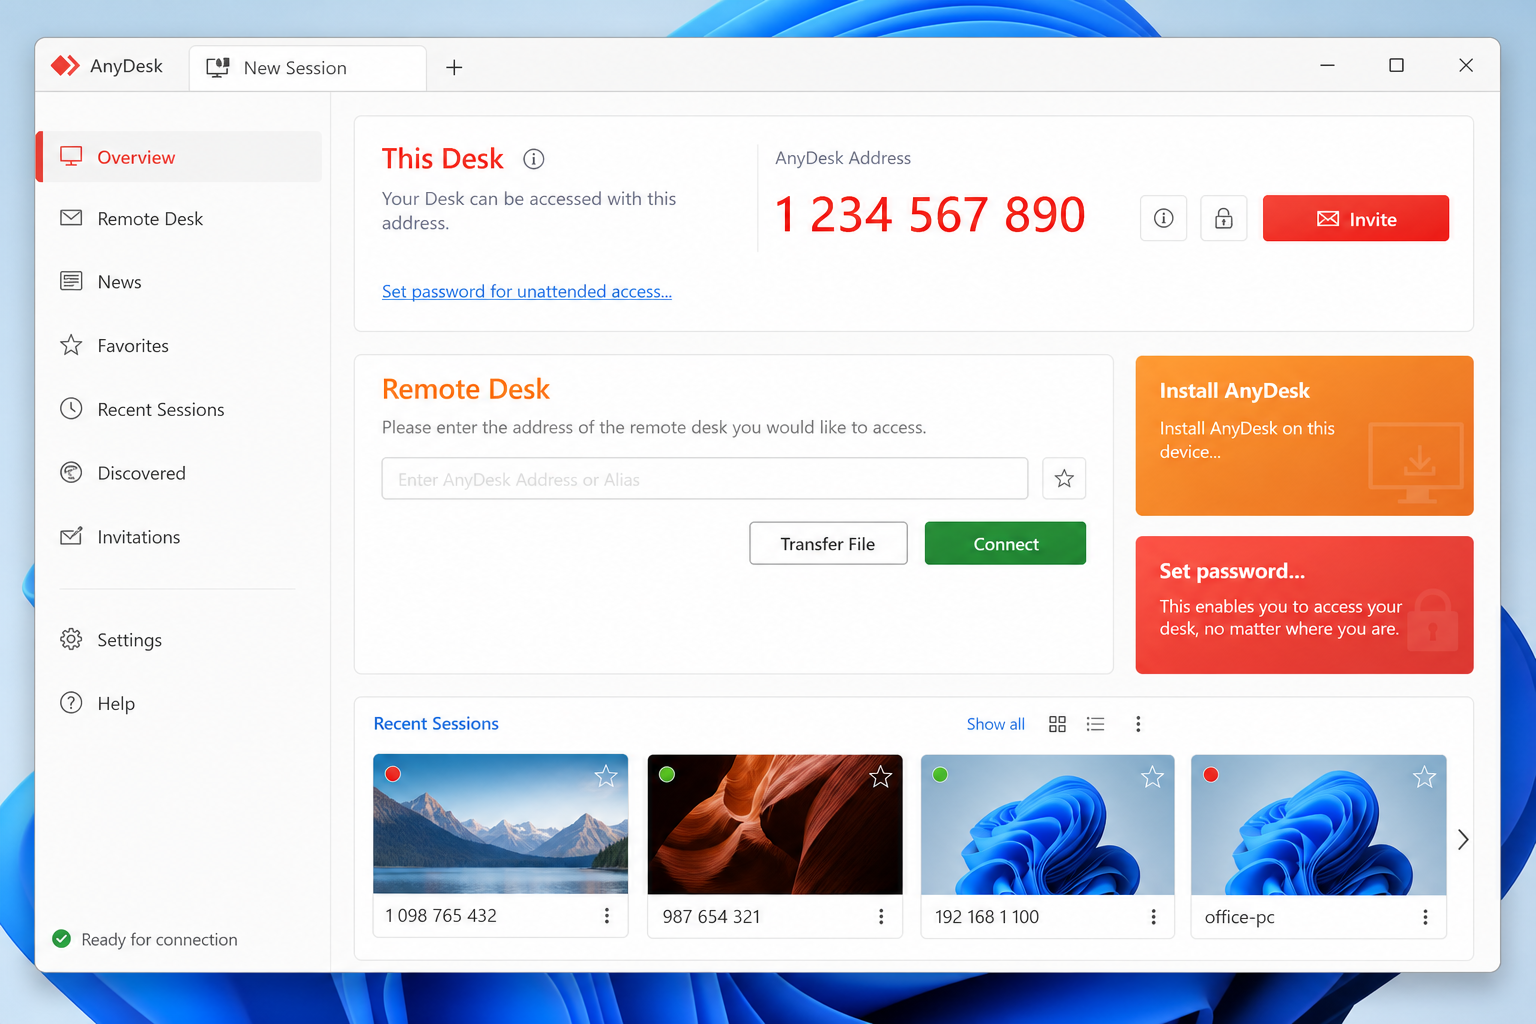Open the mountain lake session thumbnail

point(501,824)
